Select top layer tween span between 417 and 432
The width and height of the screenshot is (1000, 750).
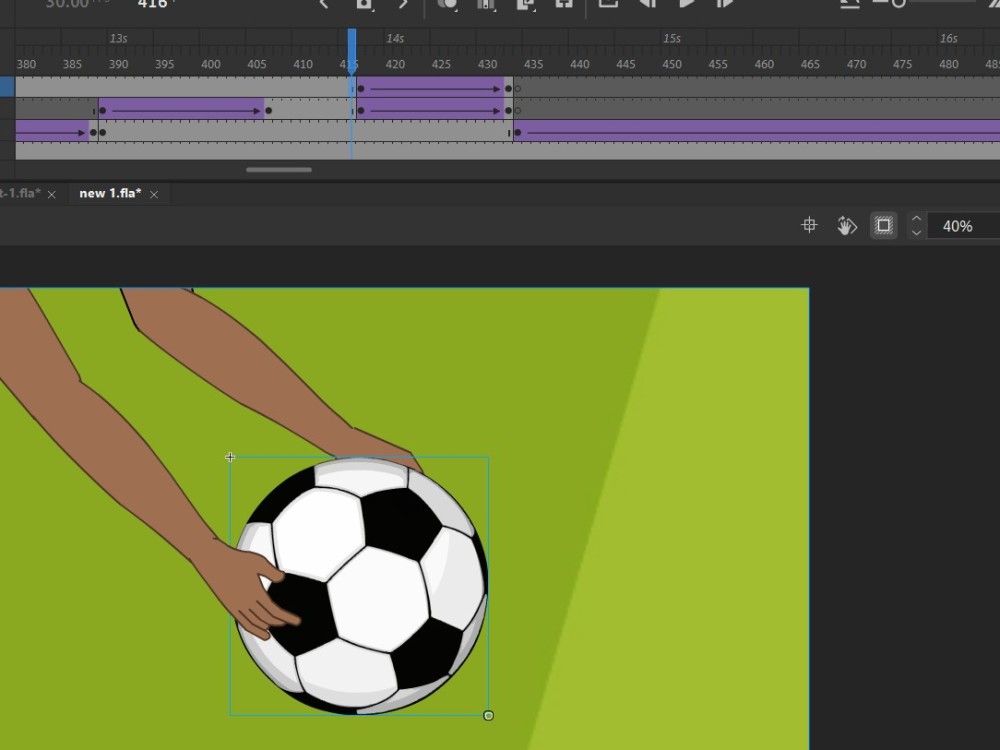click(430, 87)
